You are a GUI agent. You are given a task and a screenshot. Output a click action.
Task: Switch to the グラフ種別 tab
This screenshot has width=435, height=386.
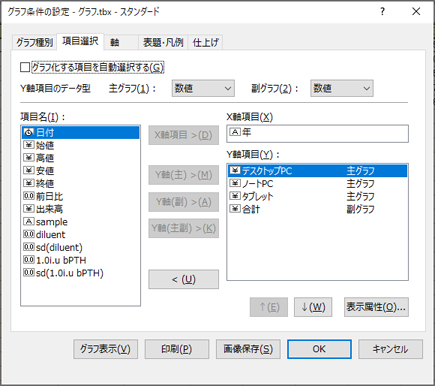[x=34, y=42]
